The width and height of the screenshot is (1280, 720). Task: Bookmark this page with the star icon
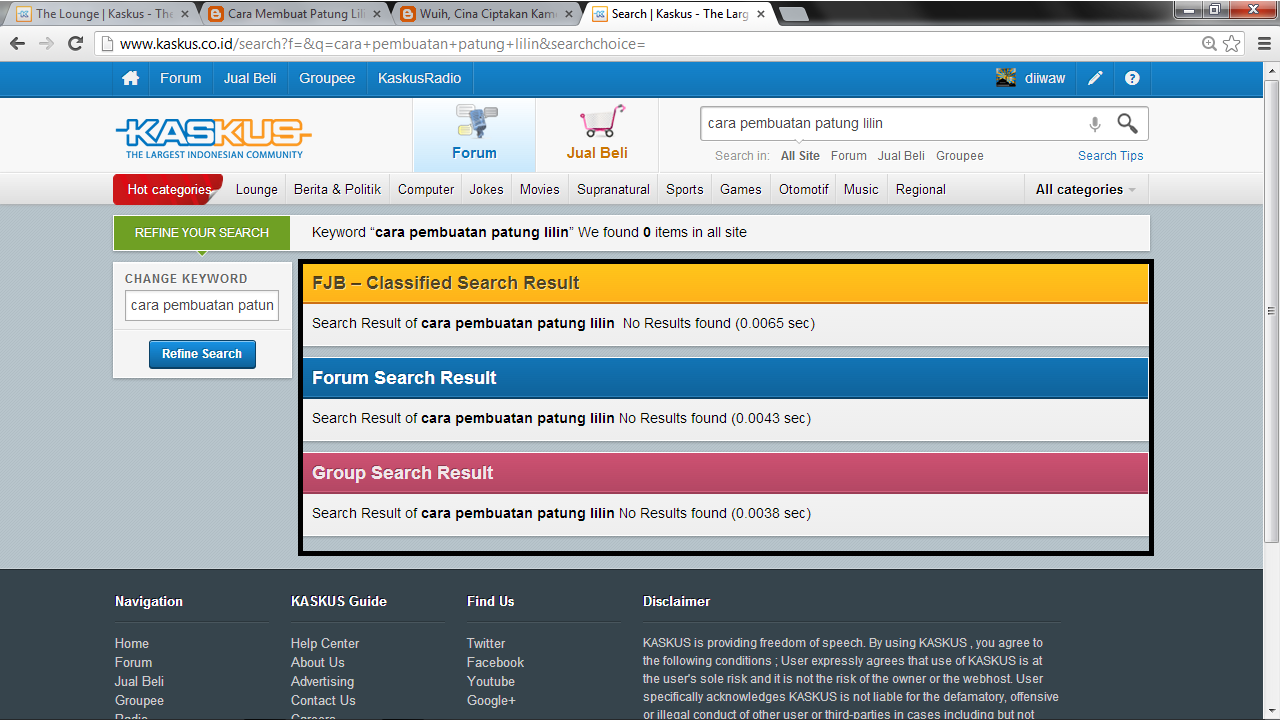point(1232,44)
